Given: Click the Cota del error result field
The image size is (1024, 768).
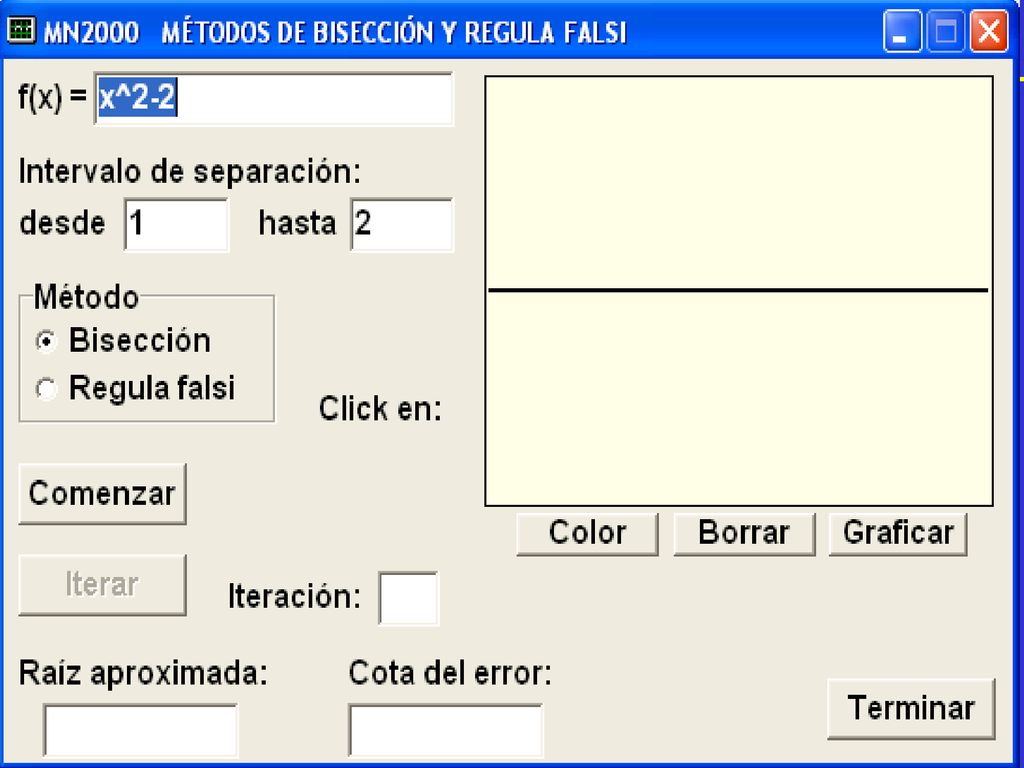Looking at the screenshot, I should (x=445, y=730).
